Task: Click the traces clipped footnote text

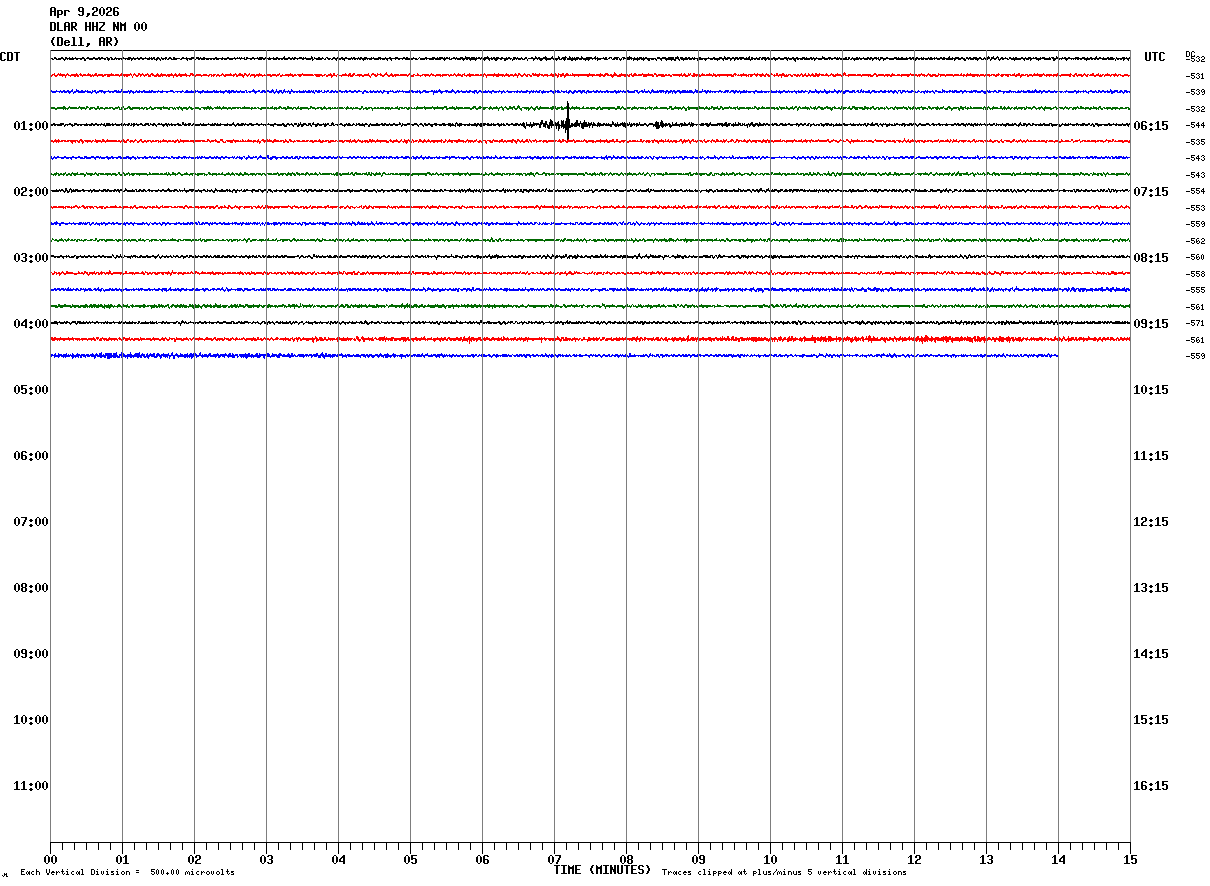Action: pyautogui.click(x=784, y=873)
